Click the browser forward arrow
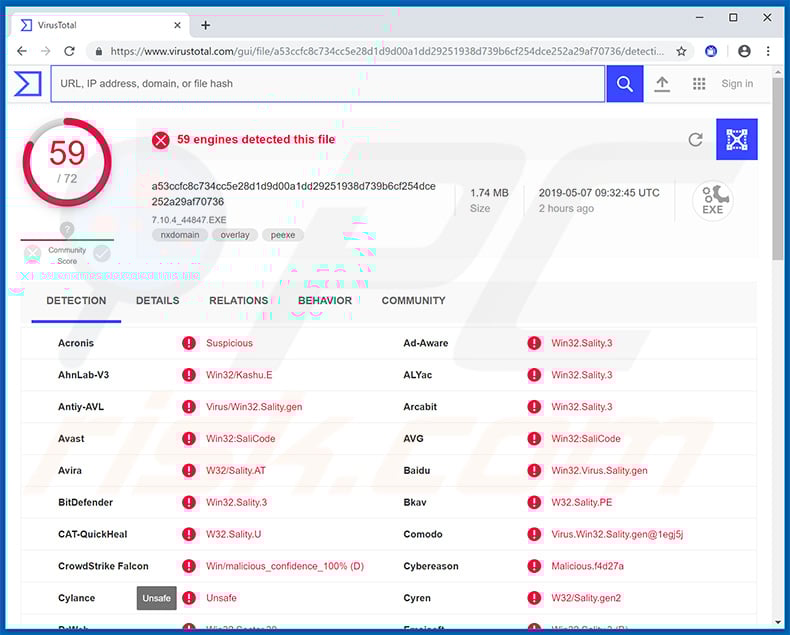 [x=45, y=51]
